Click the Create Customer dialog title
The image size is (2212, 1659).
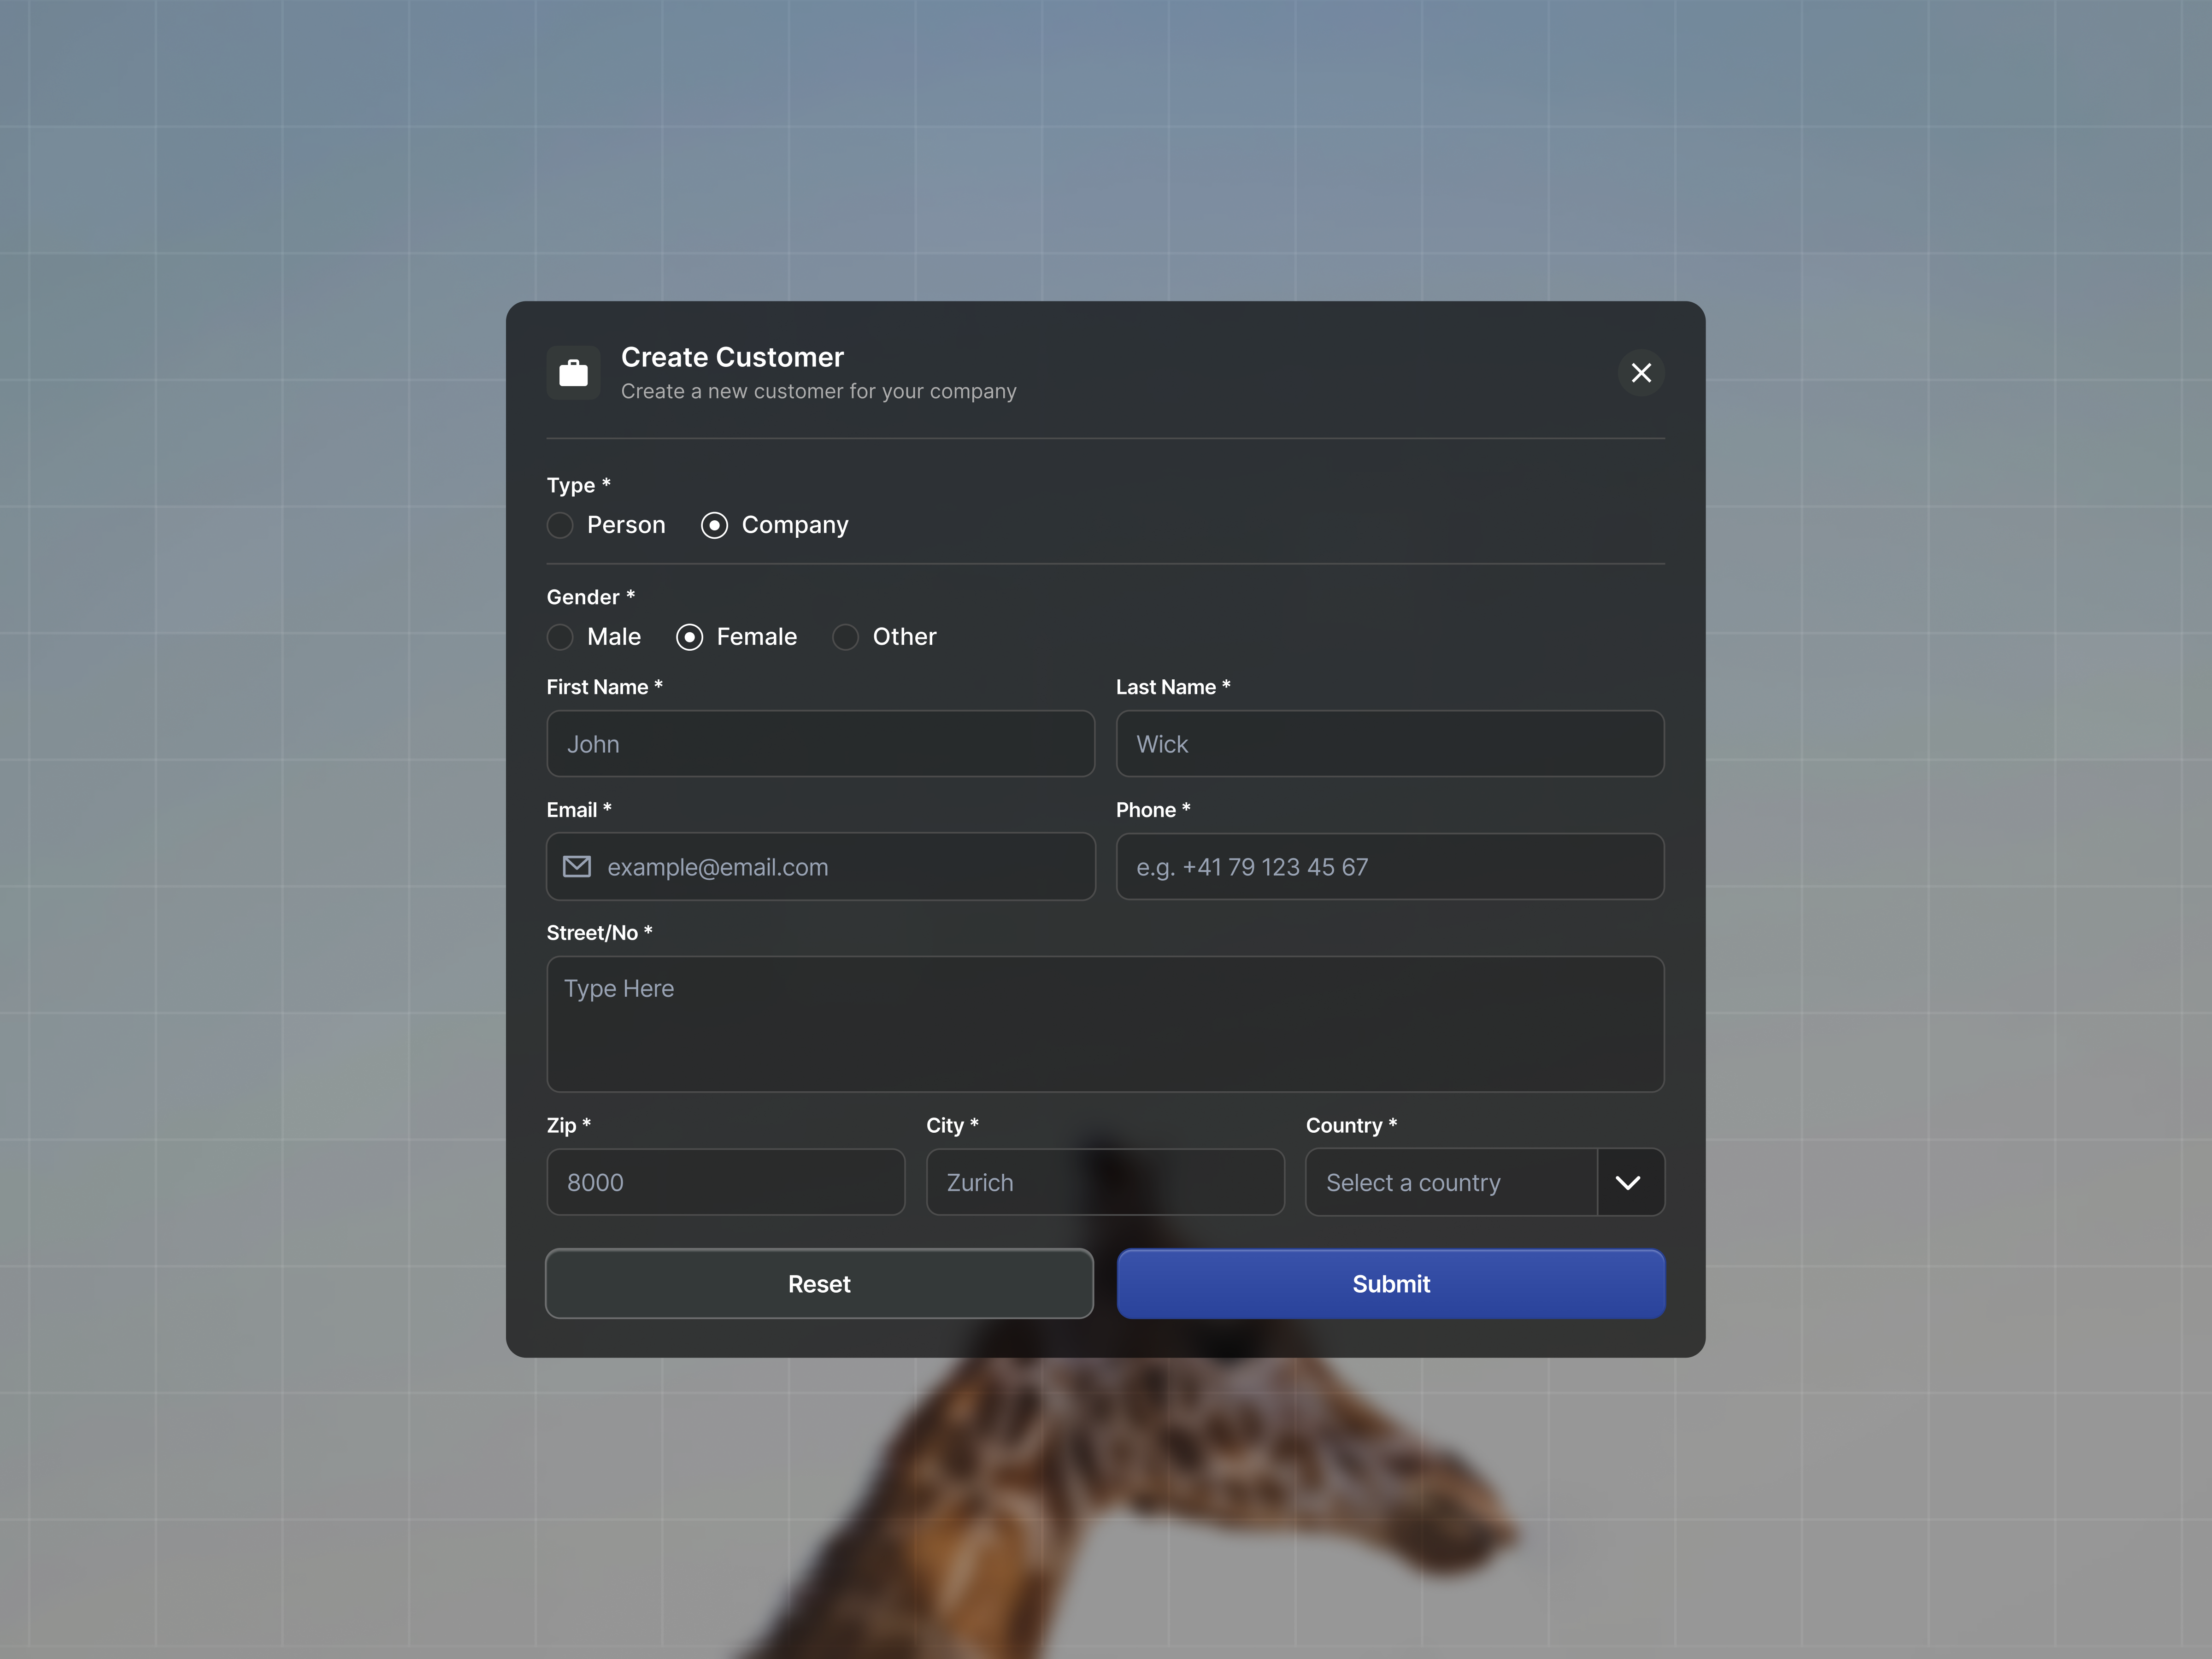732,356
